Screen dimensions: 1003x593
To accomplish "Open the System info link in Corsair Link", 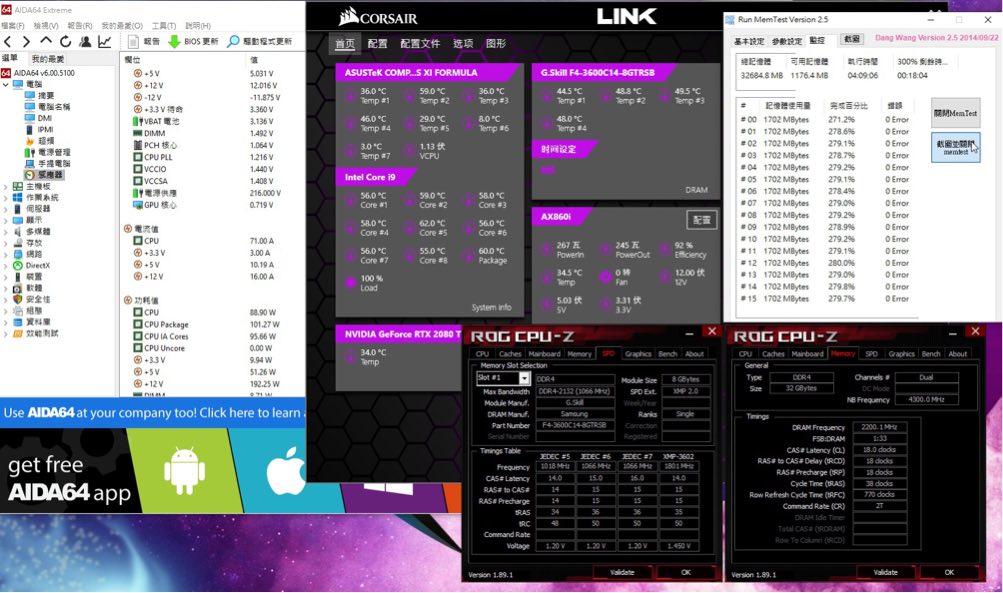I will coord(491,307).
